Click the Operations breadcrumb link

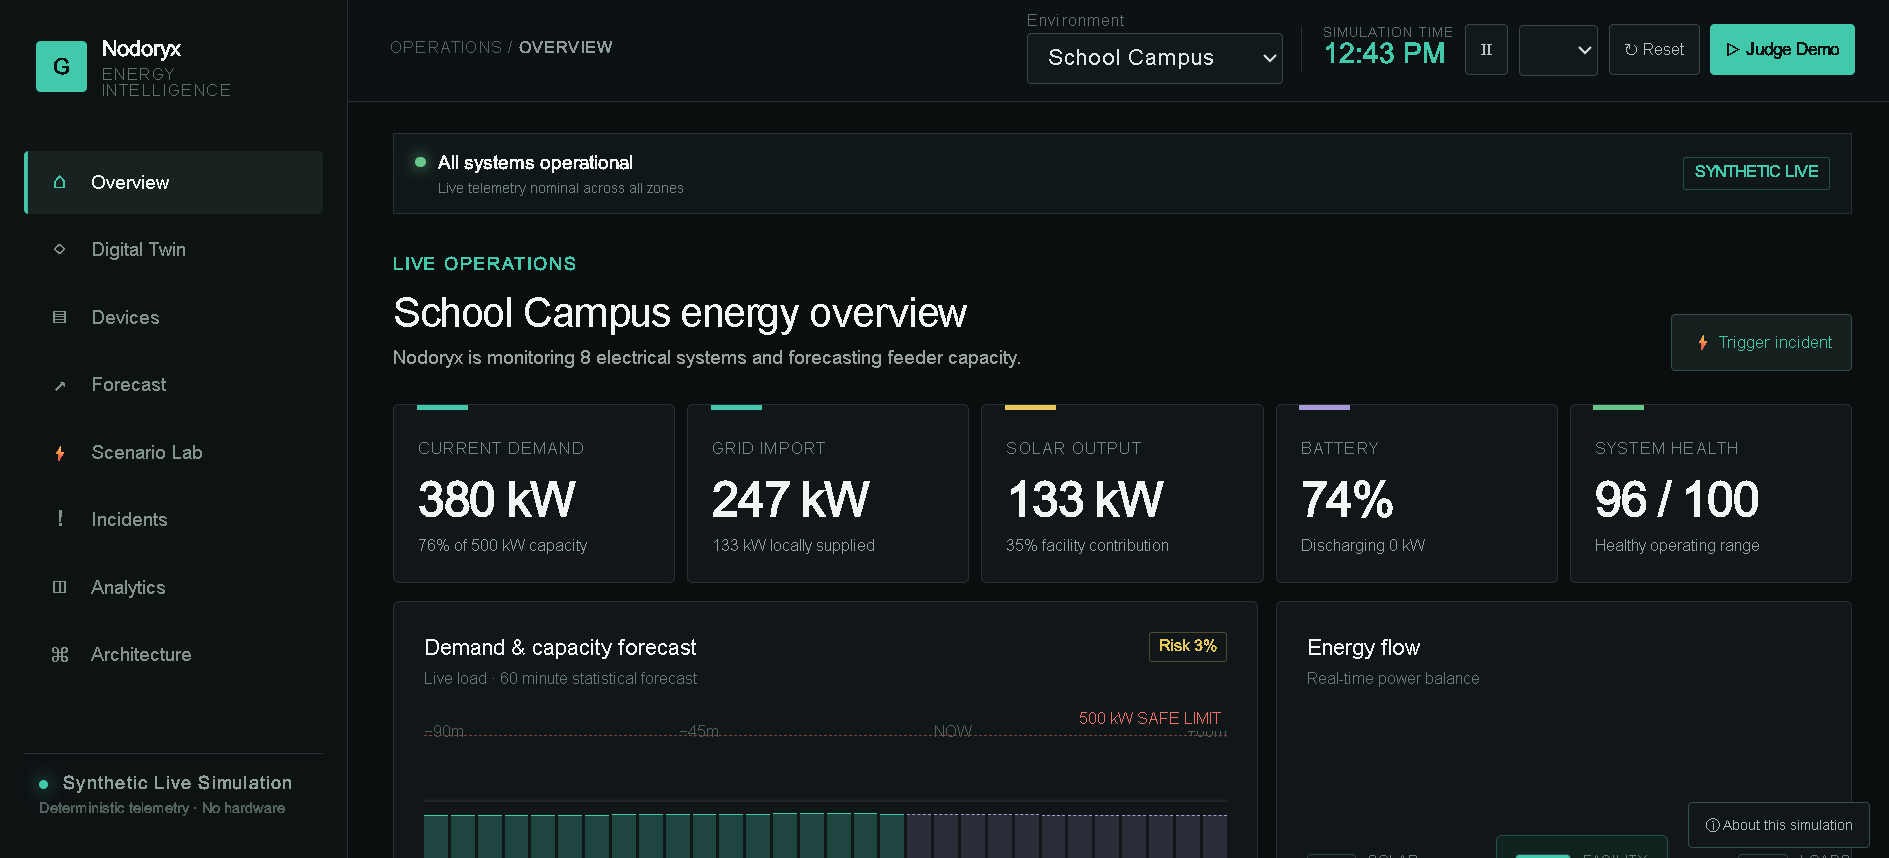point(446,47)
